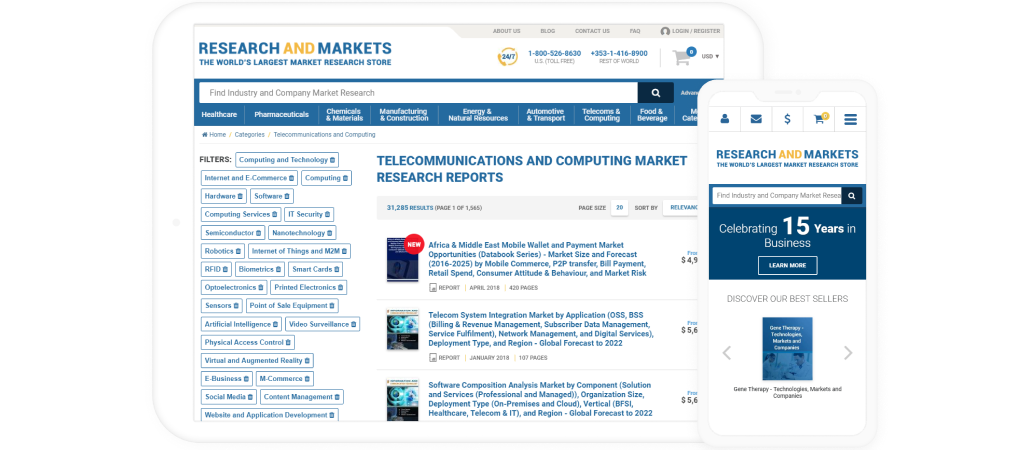Delete the Sensors filter tag
1018x450 pixels.
click(x=237, y=305)
